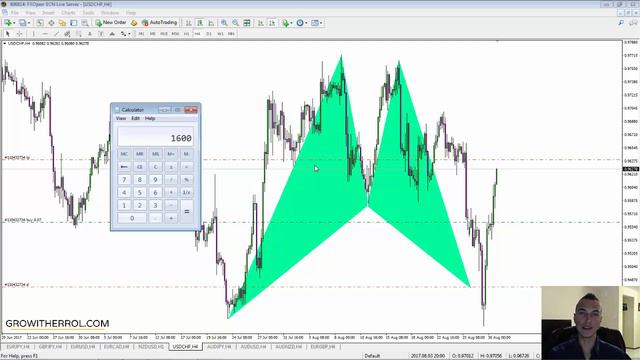
Task: Switch chart to line chart icon
Action: tap(211, 23)
